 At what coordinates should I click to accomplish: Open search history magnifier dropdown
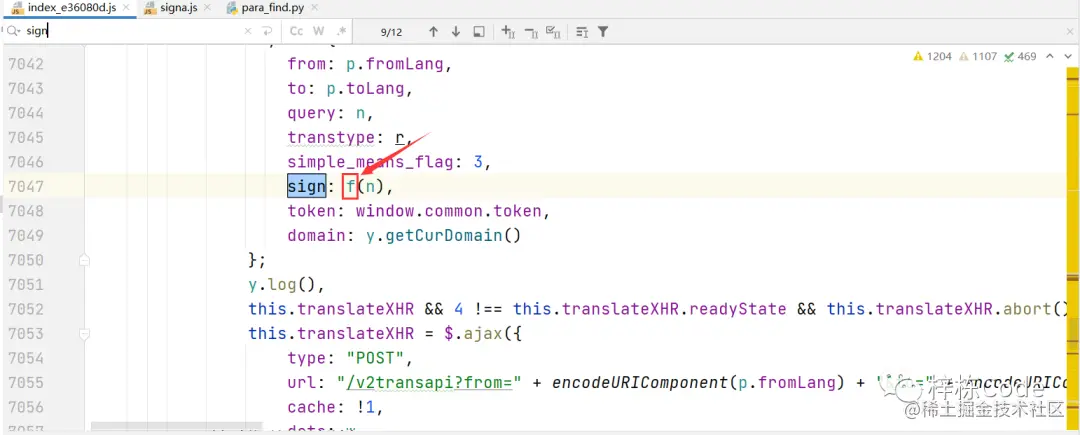coord(12,31)
